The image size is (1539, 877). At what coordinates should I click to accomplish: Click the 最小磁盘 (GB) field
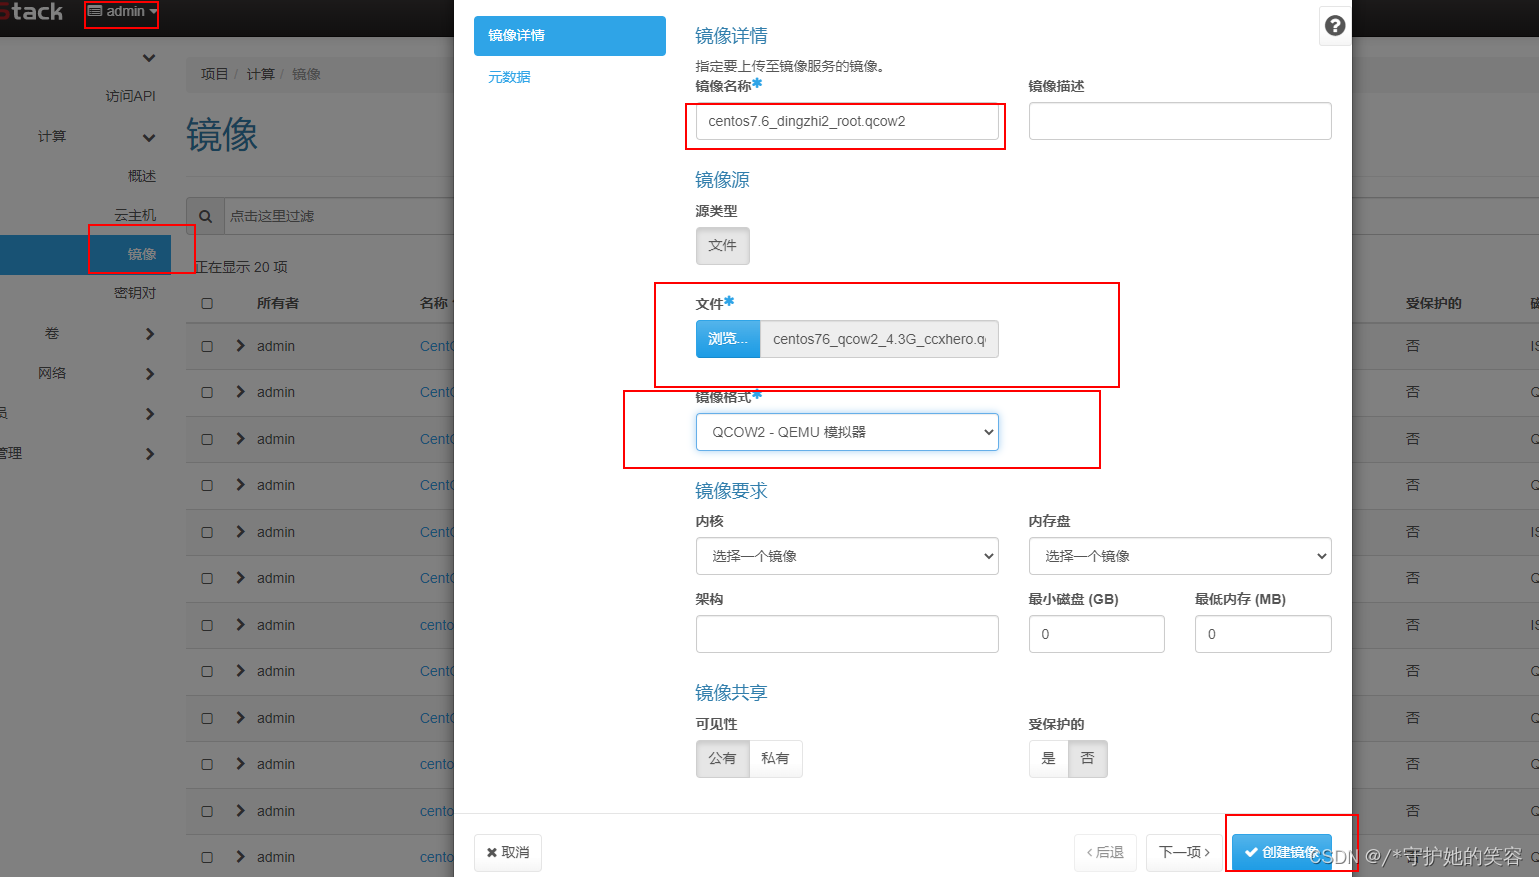1097,634
